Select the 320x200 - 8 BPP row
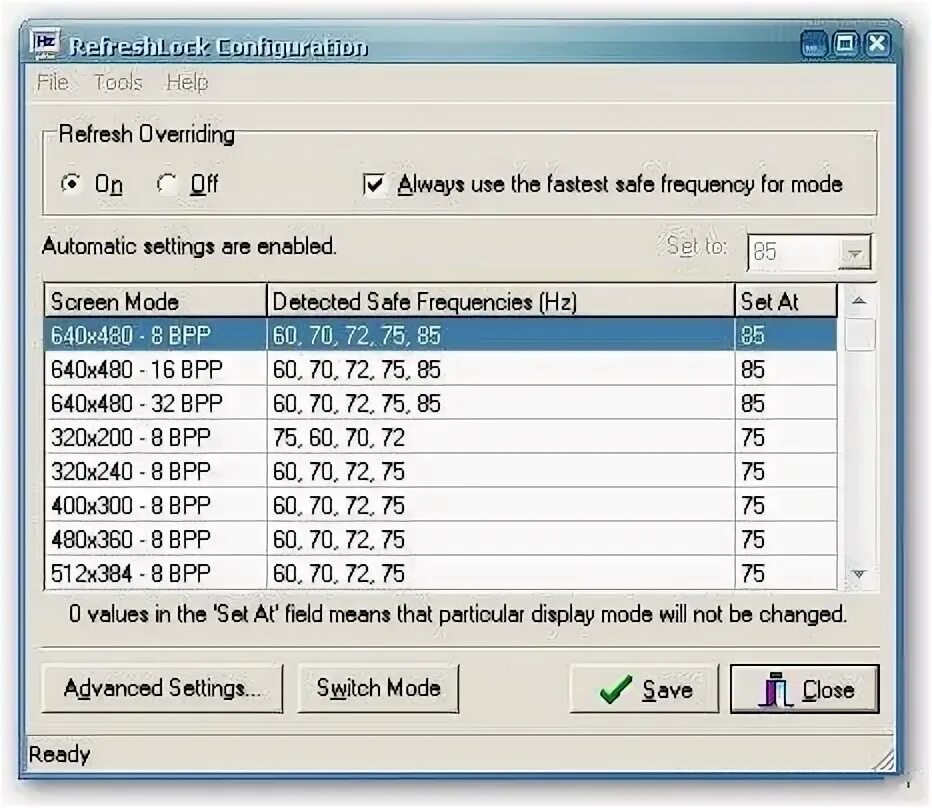 (x=440, y=437)
